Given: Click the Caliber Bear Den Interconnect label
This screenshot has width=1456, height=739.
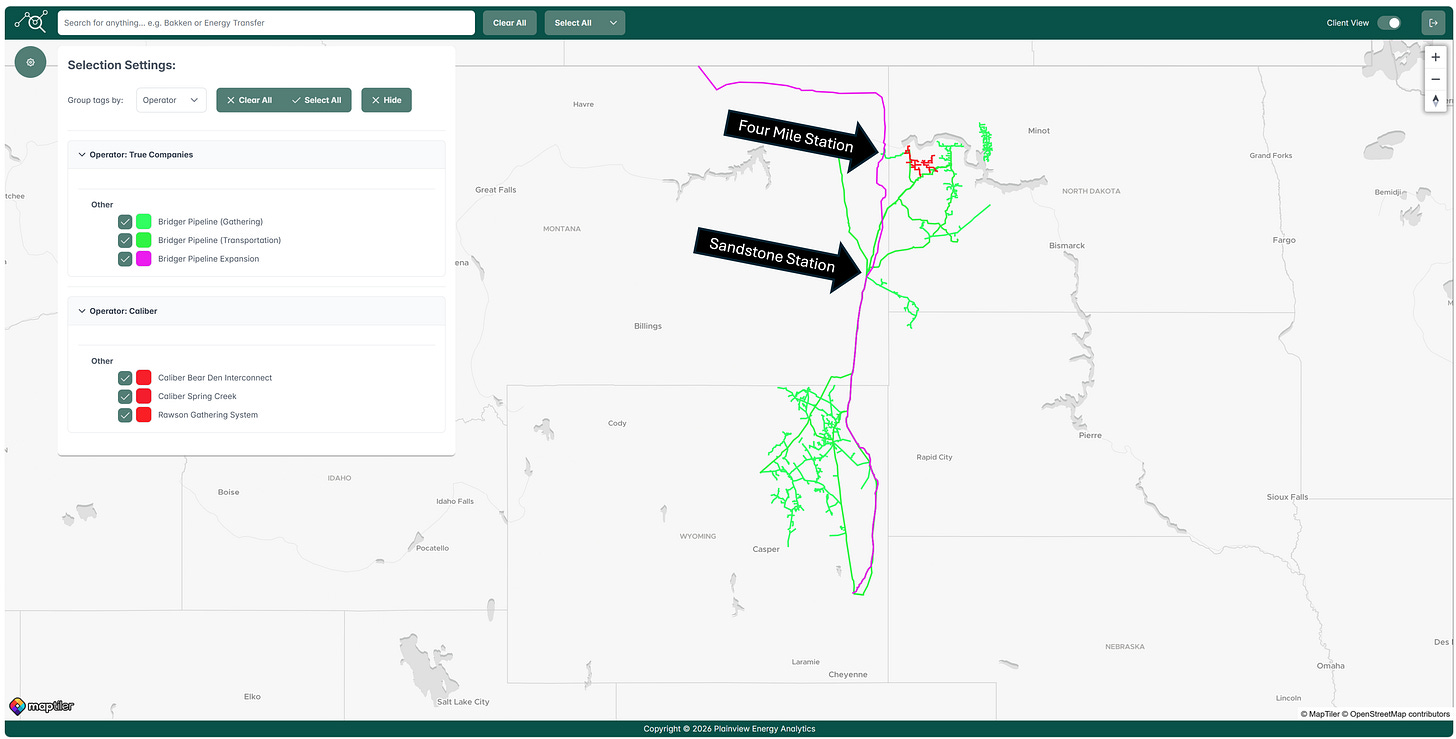Looking at the screenshot, I should (x=215, y=378).
